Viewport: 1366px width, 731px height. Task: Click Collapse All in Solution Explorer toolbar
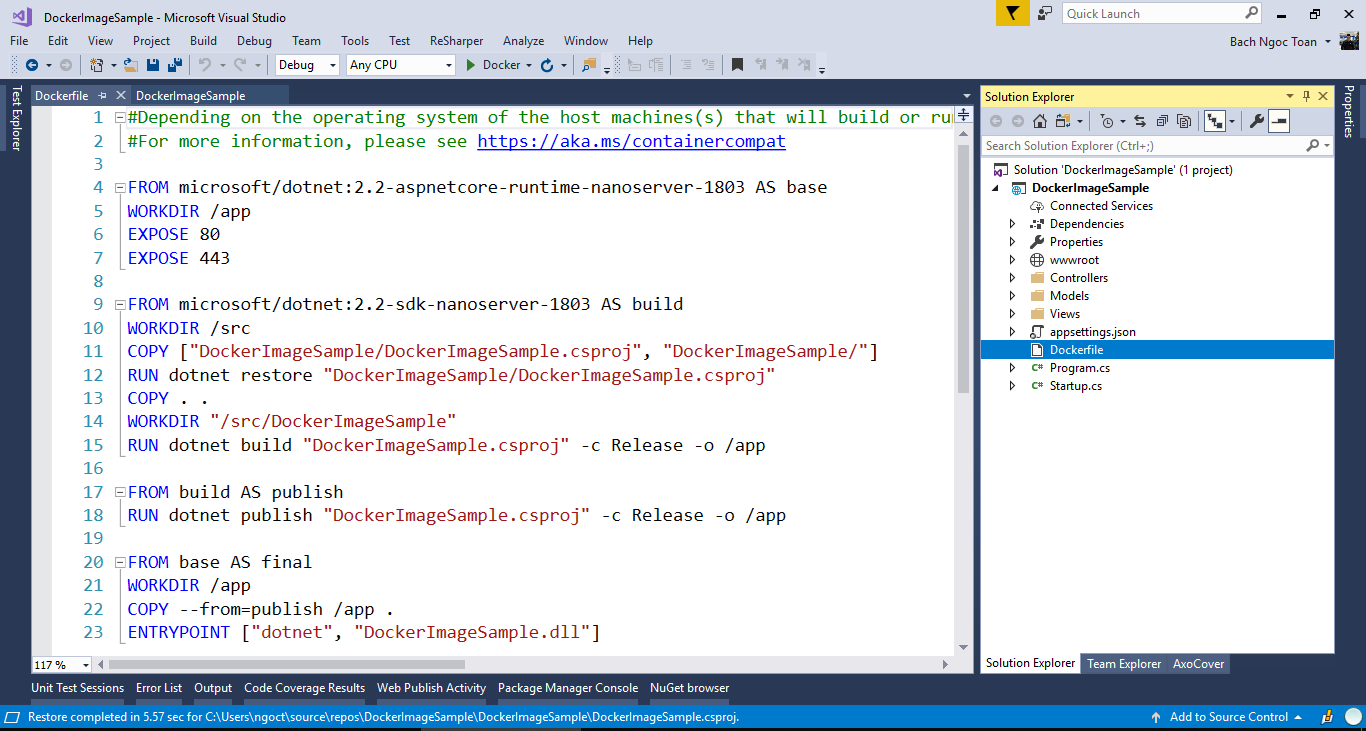1162,121
